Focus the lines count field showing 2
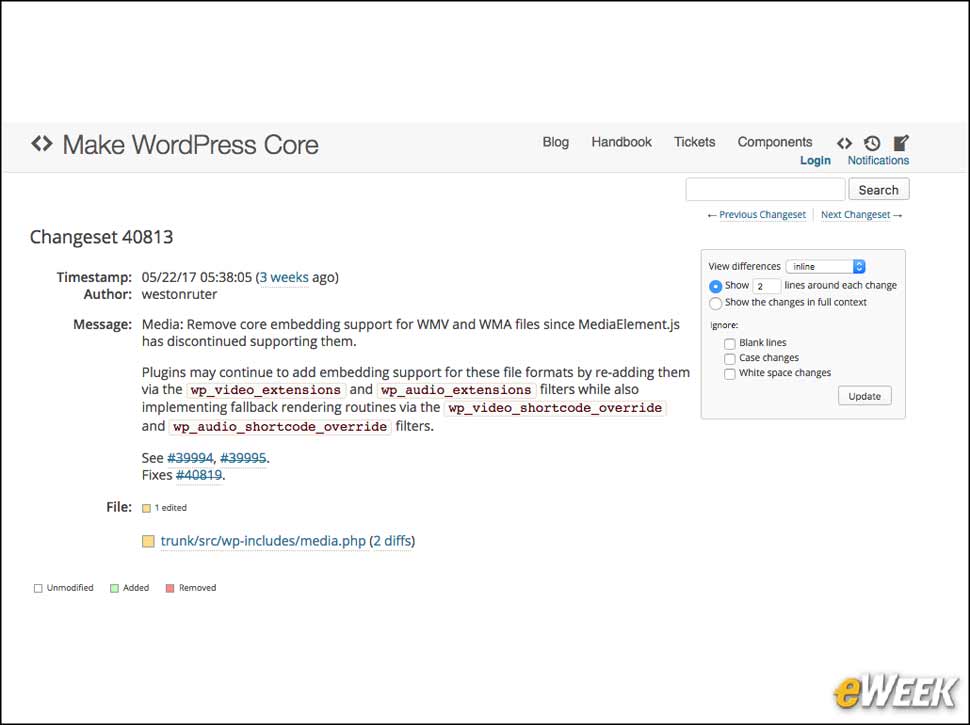Image resolution: width=970 pixels, height=725 pixels. 766,286
